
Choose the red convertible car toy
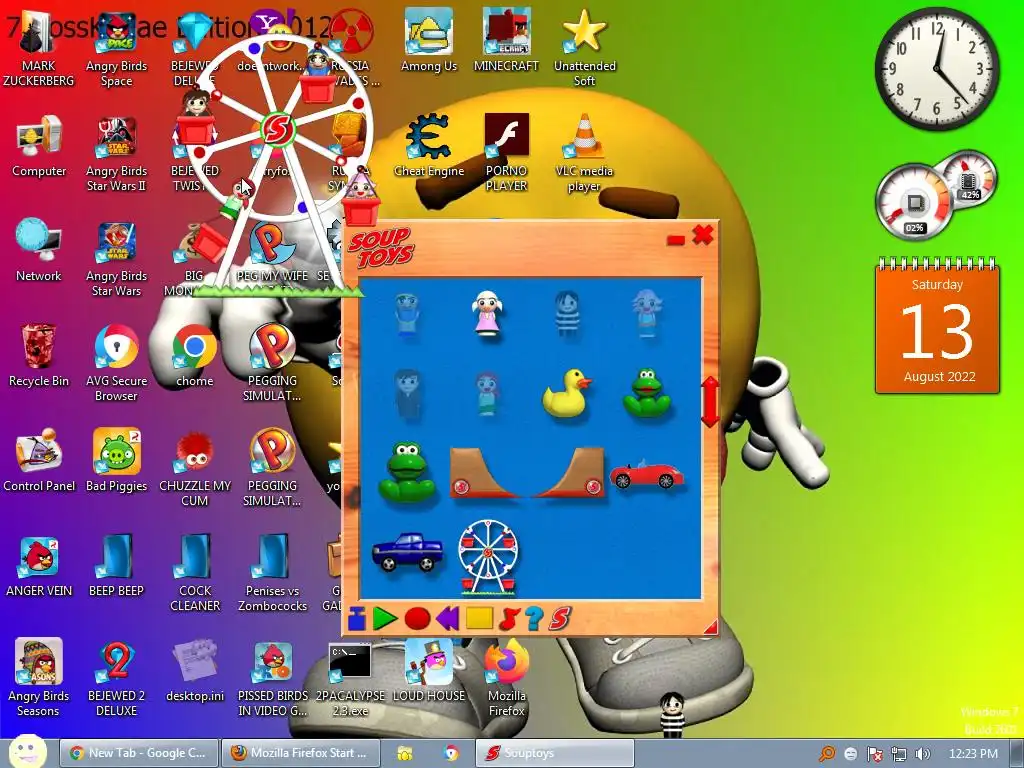647,474
